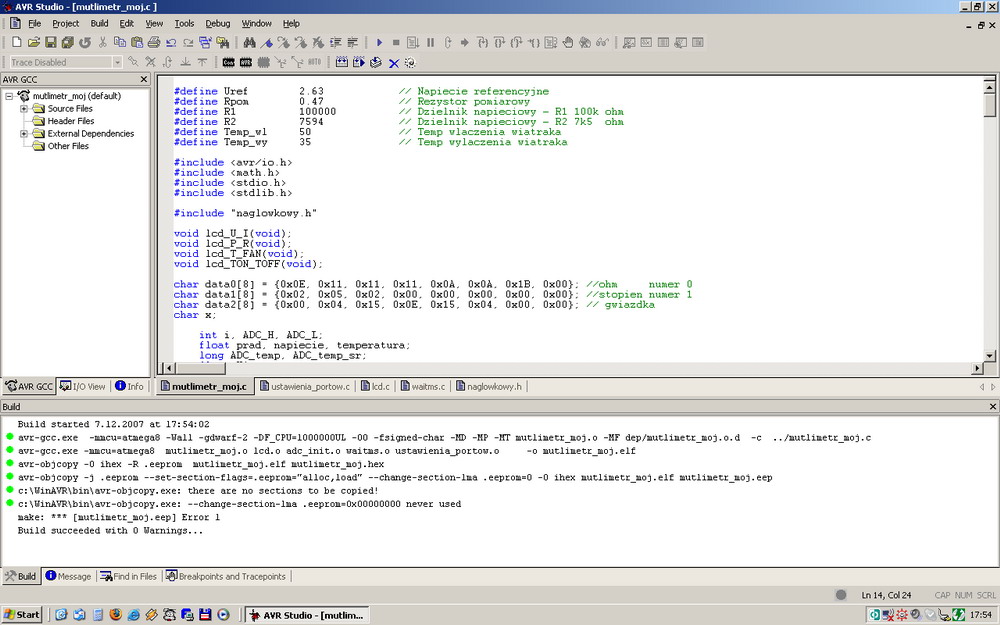This screenshot has height=625, width=1000.
Task: Open the Trace Disabled dropdown
Action: (x=117, y=62)
